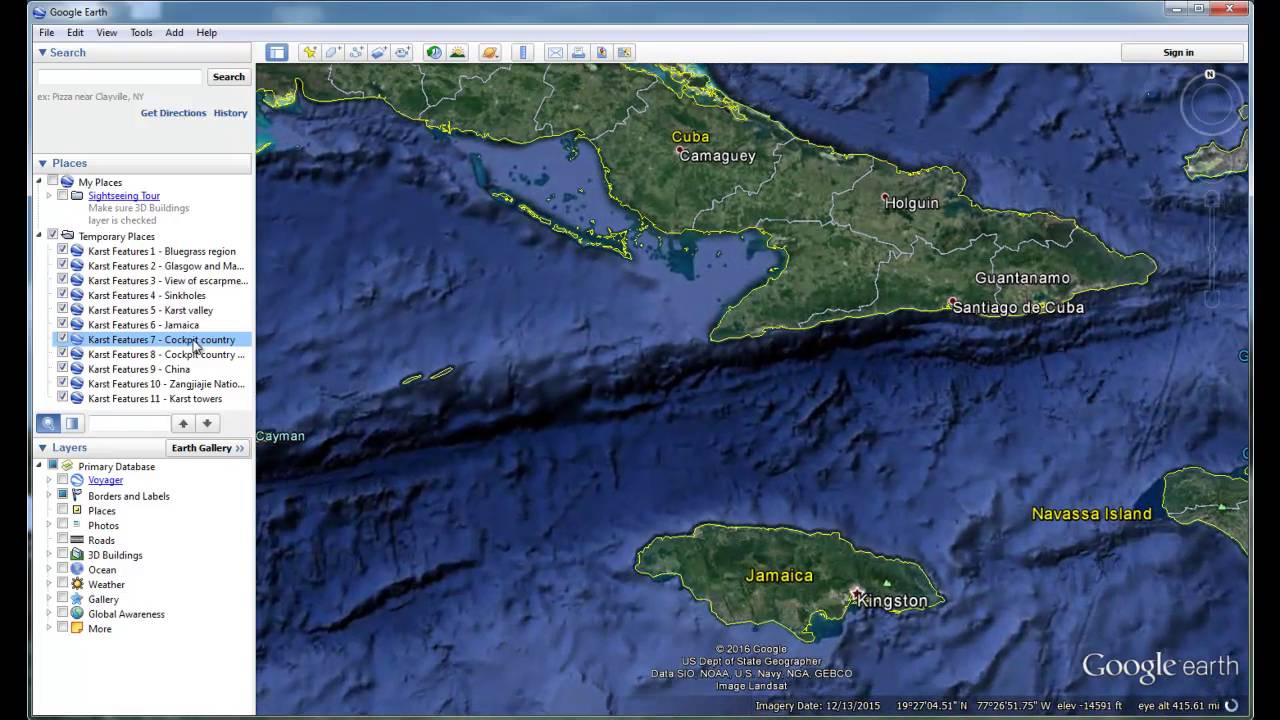
Task: Select Karst Features 4 - Sinkholes
Action: (146, 295)
